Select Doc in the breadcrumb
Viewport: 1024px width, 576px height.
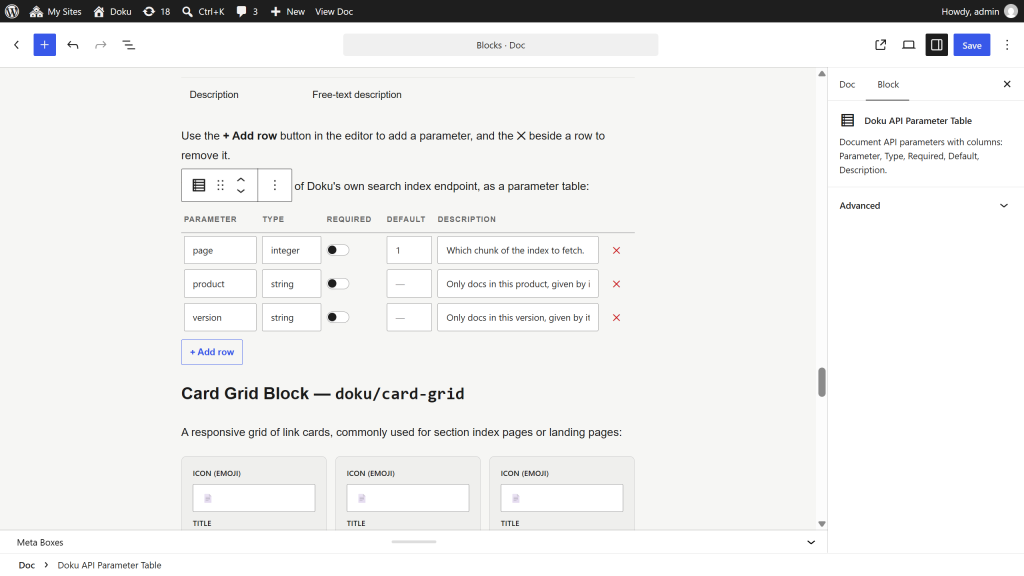(27, 565)
